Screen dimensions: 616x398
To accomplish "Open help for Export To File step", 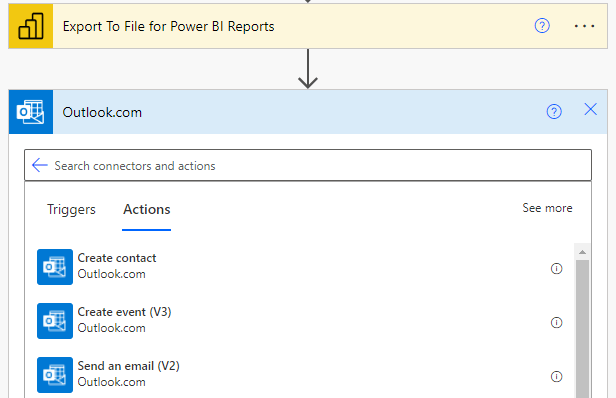I will coord(542,26).
